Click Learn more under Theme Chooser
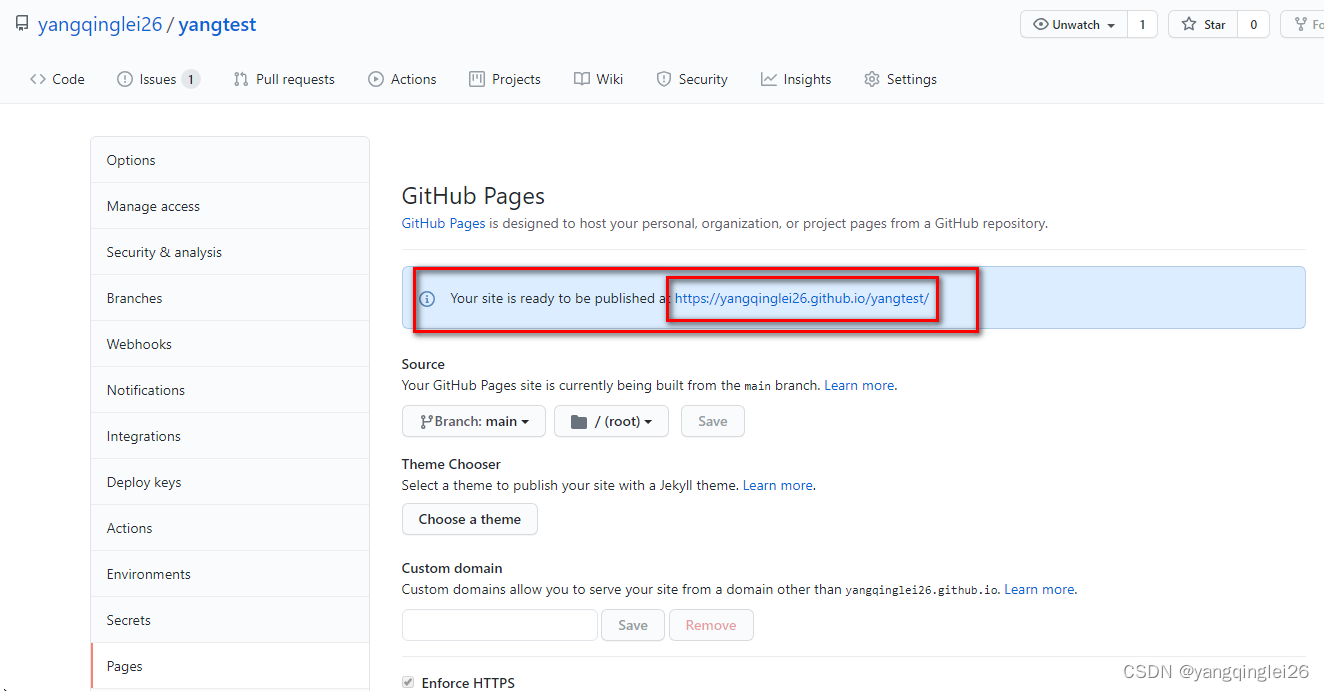The width and height of the screenshot is (1324, 691). pos(778,485)
